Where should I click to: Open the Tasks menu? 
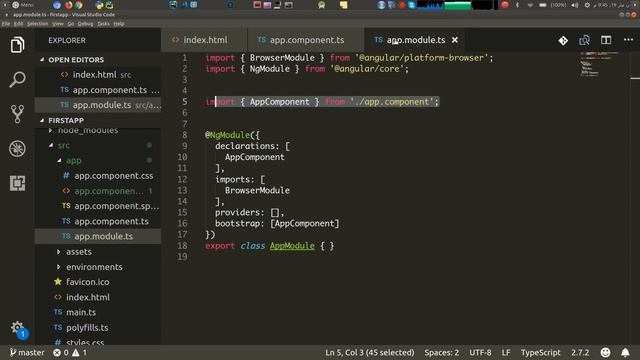pyautogui.click(x=103, y=24)
